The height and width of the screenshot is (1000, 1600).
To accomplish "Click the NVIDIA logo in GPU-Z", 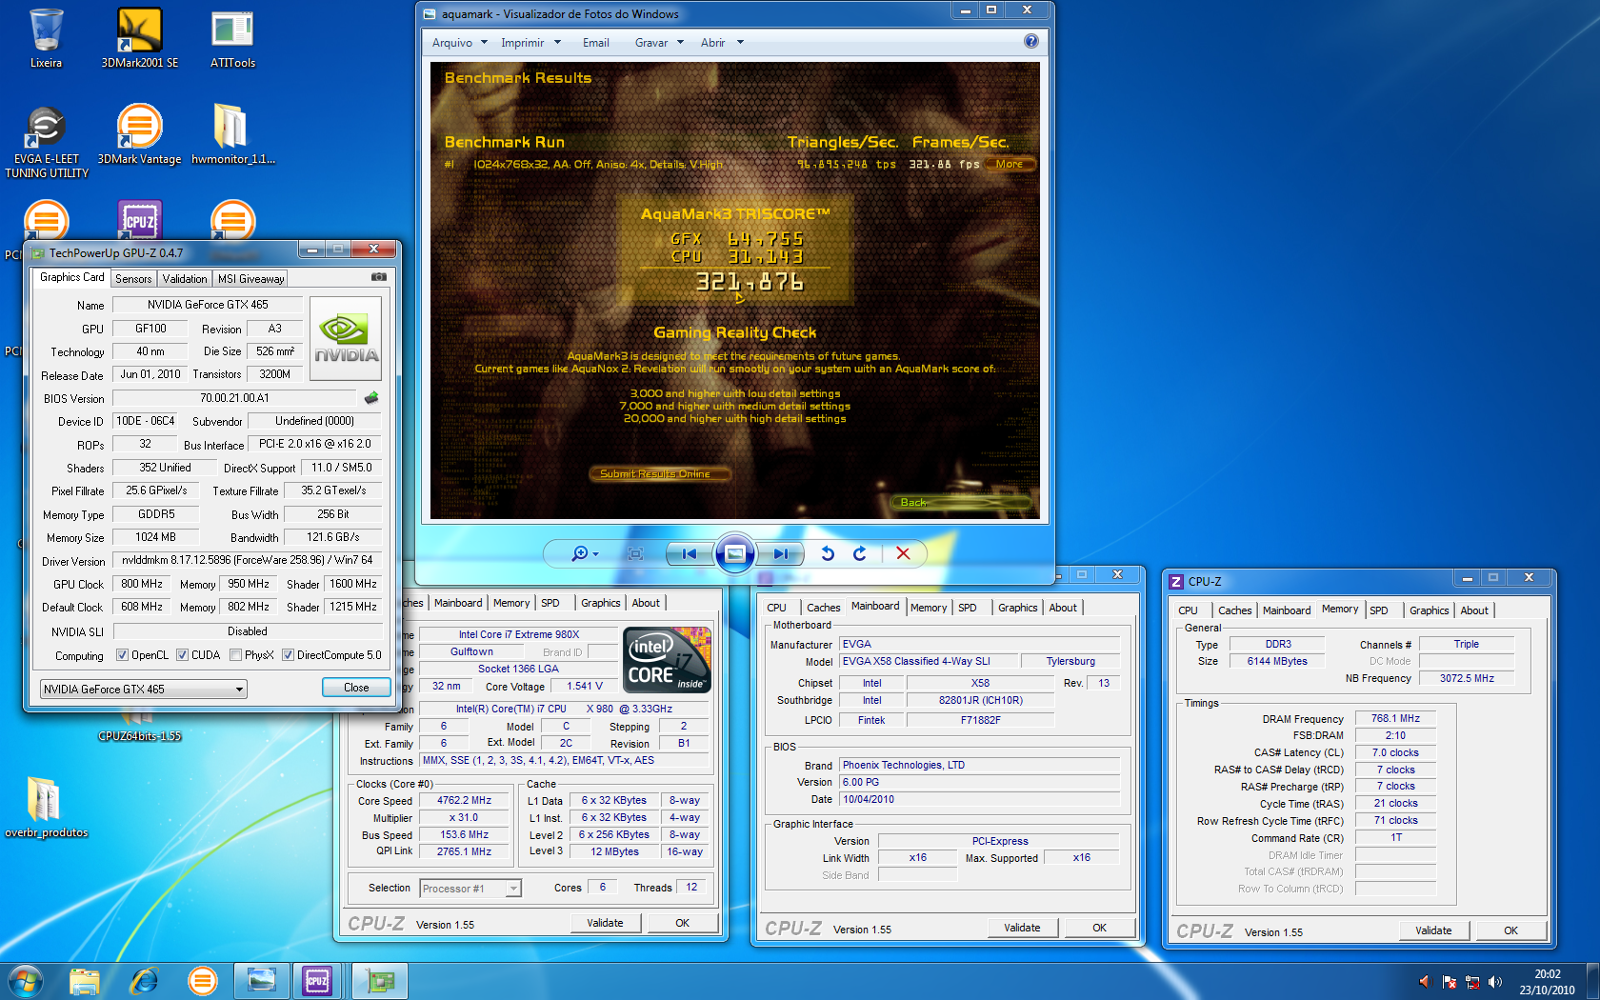I will [x=346, y=338].
